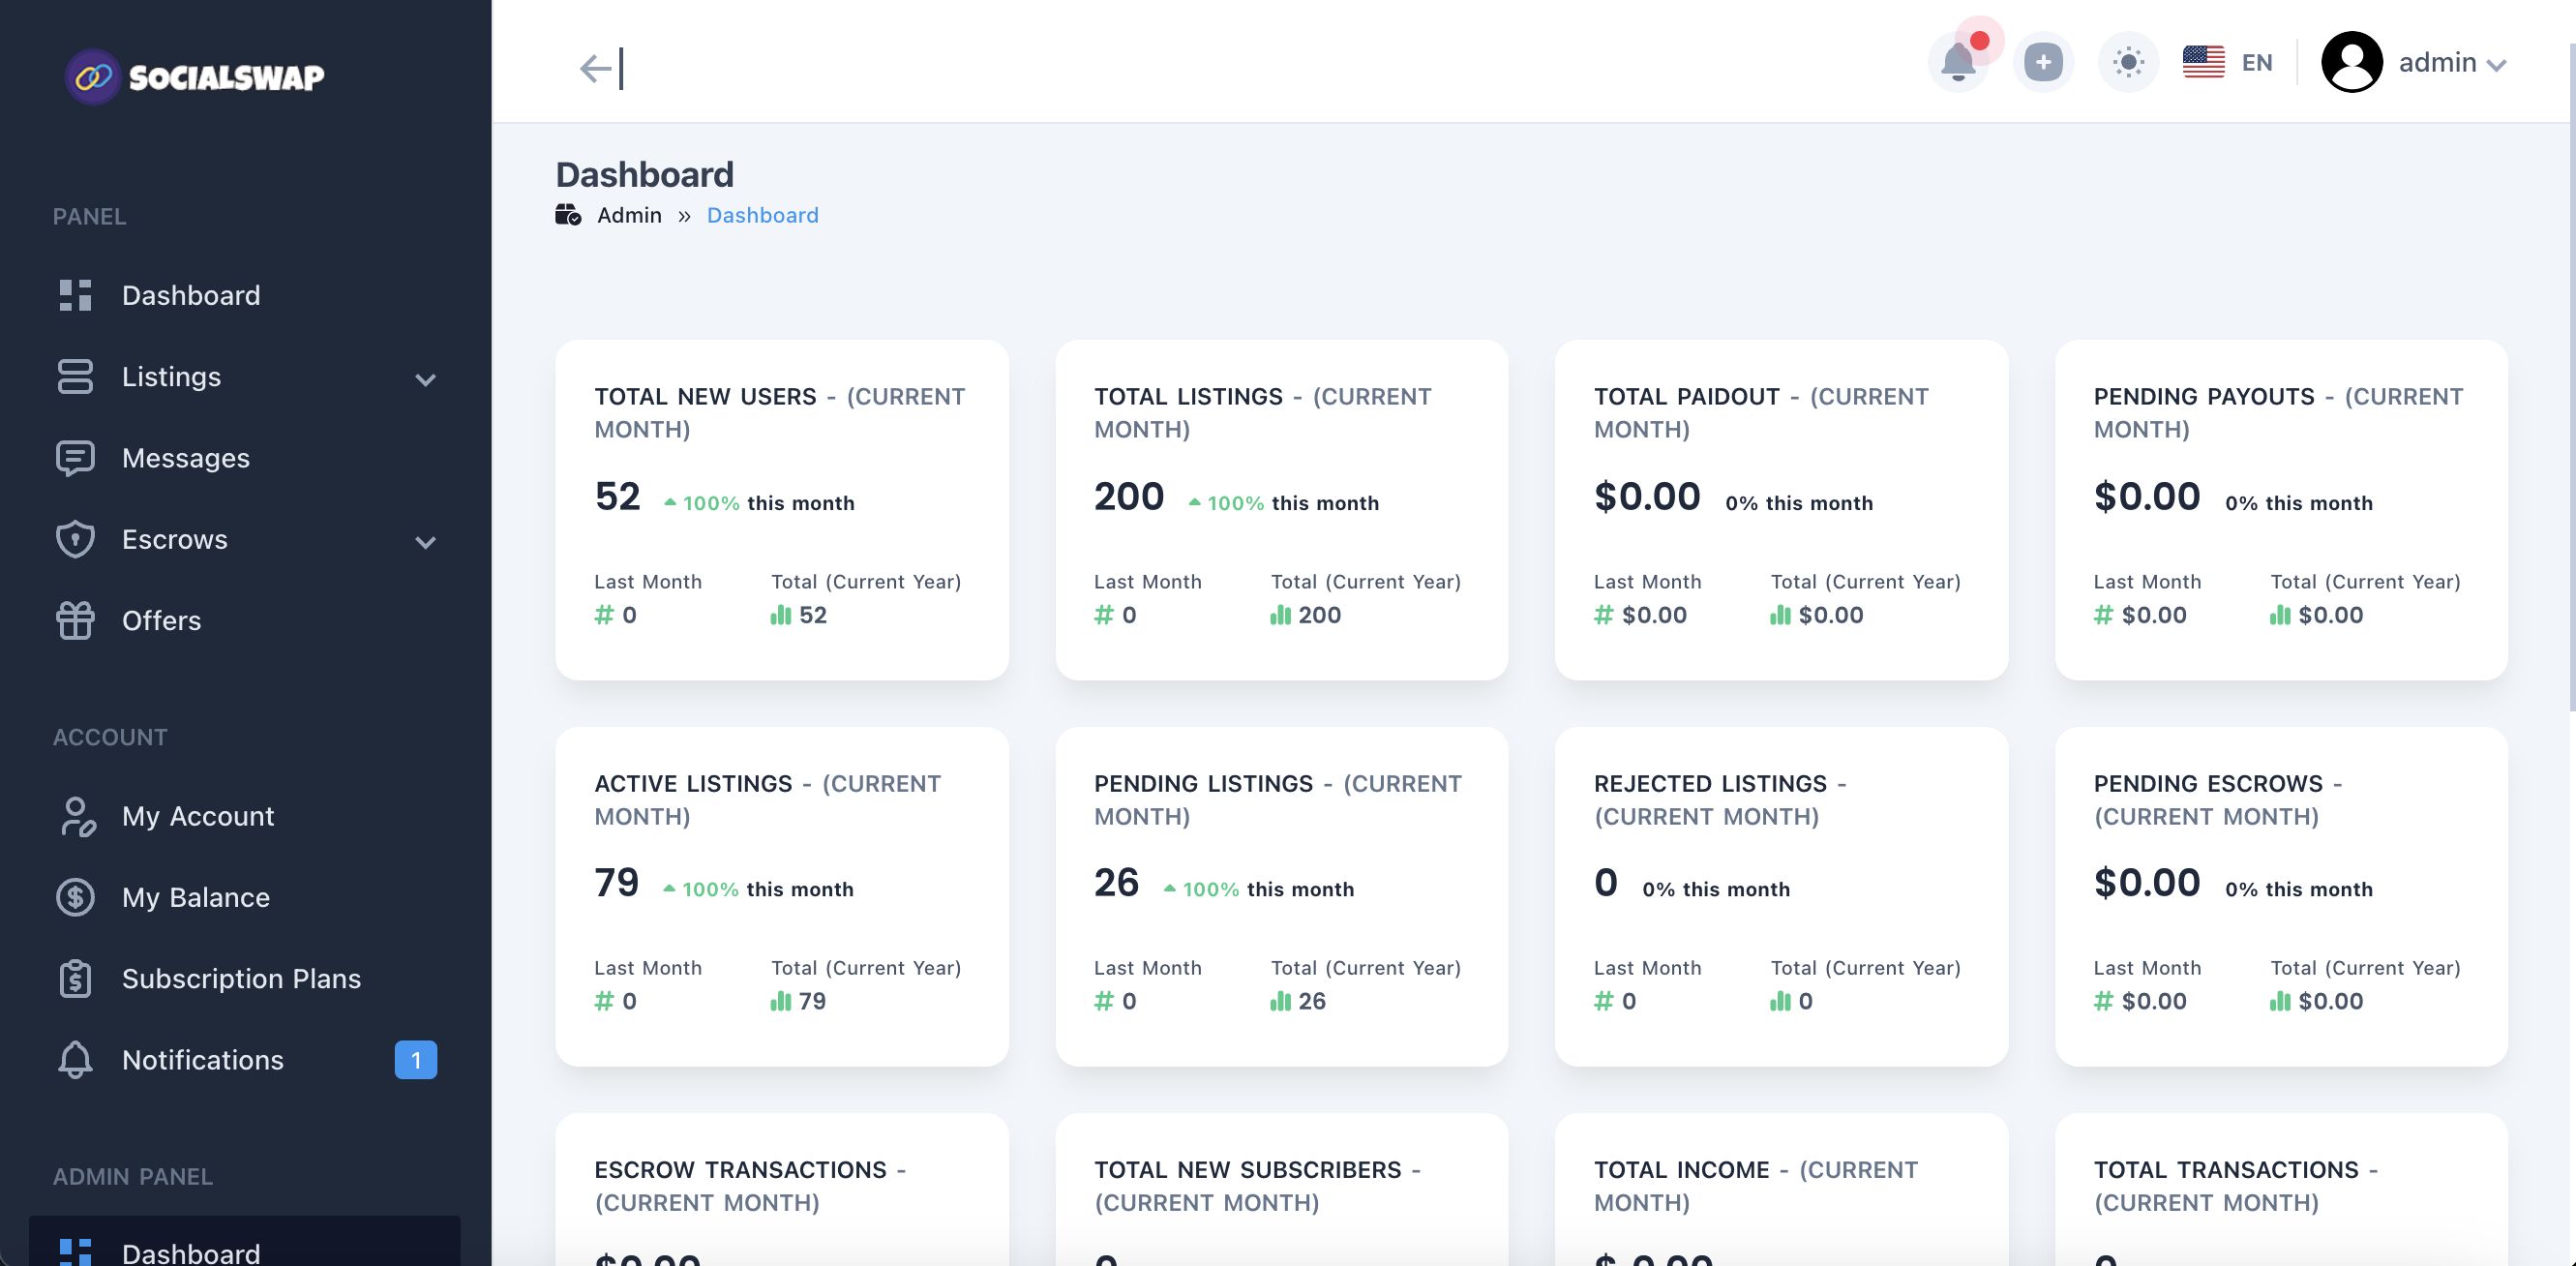Click the Total Listings stat card

coord(1281,510)
